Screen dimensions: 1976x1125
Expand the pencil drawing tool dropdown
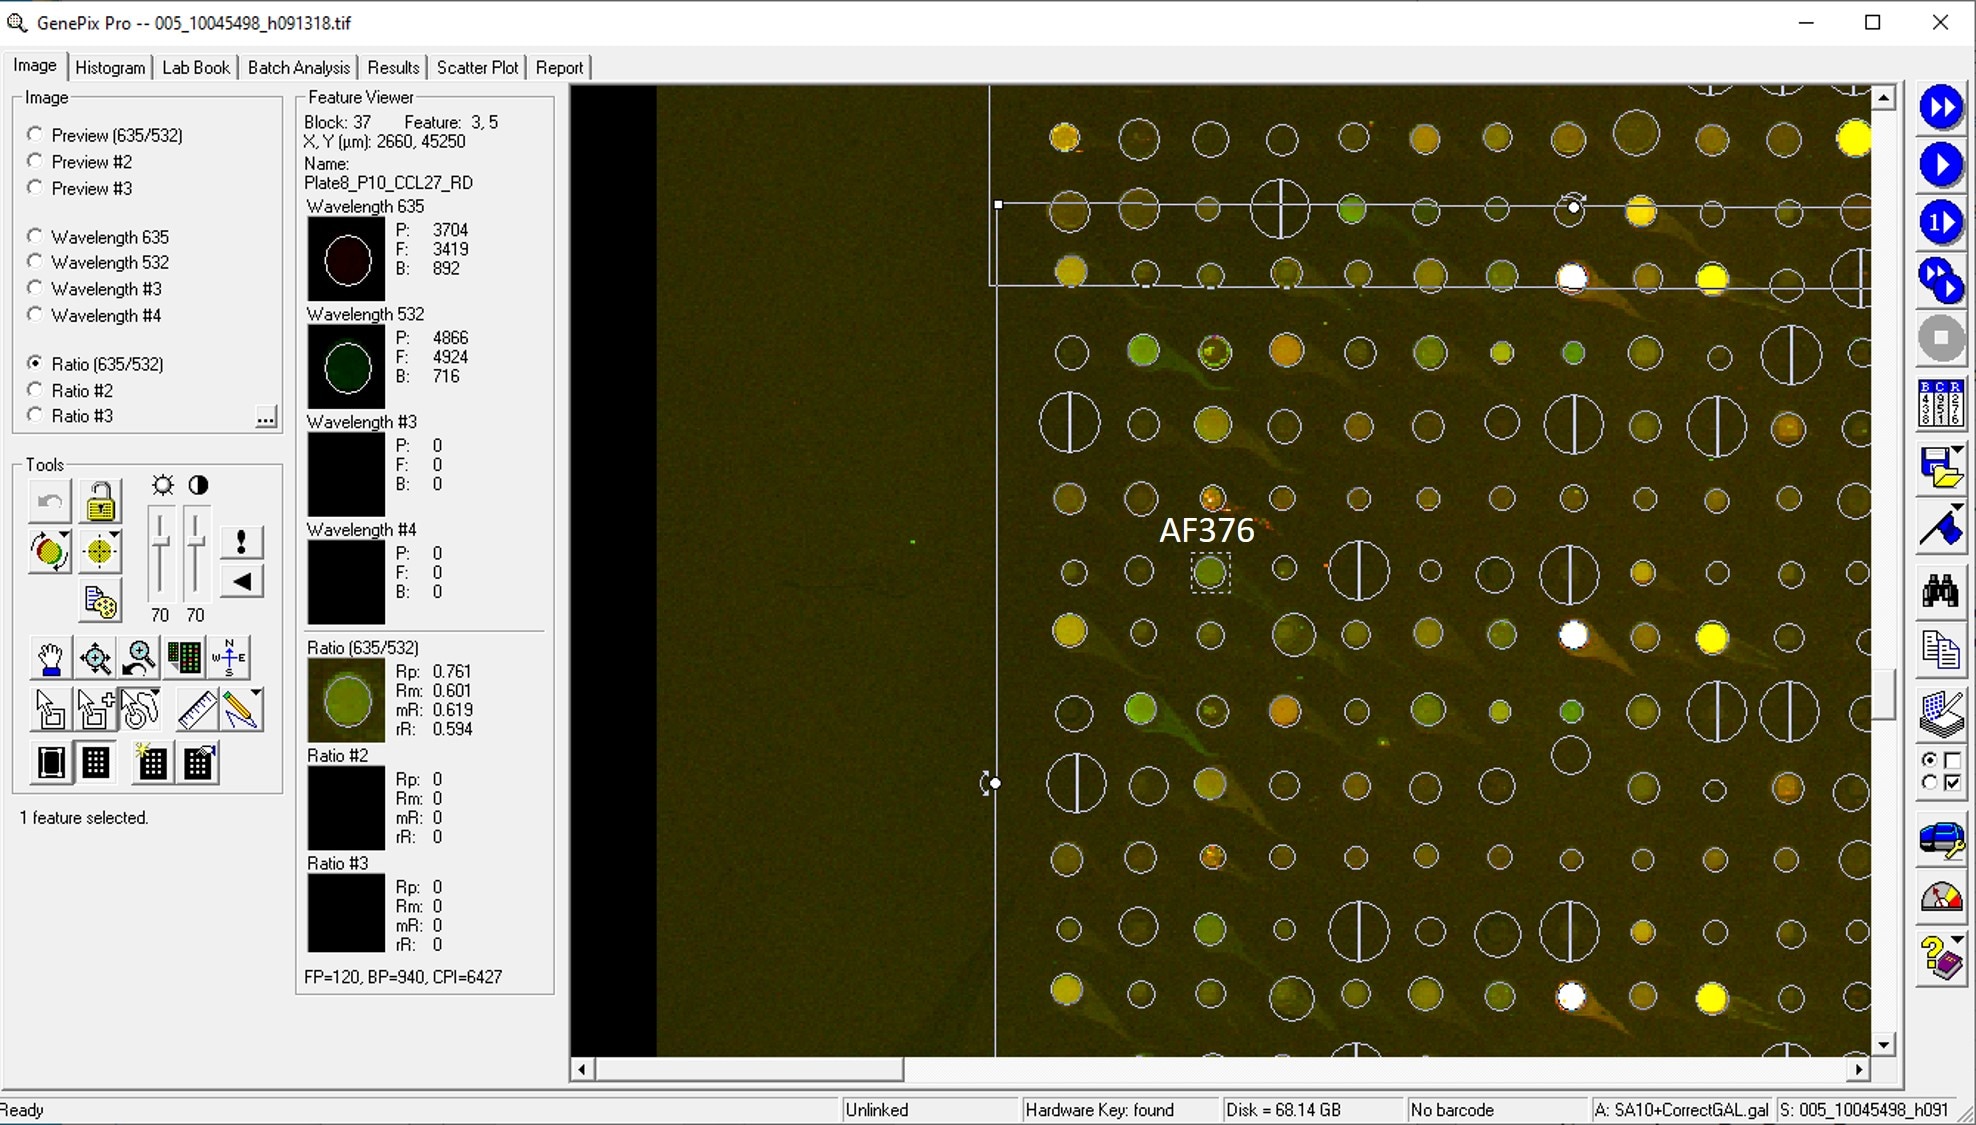pyautogui.click(x=256, y=694)
